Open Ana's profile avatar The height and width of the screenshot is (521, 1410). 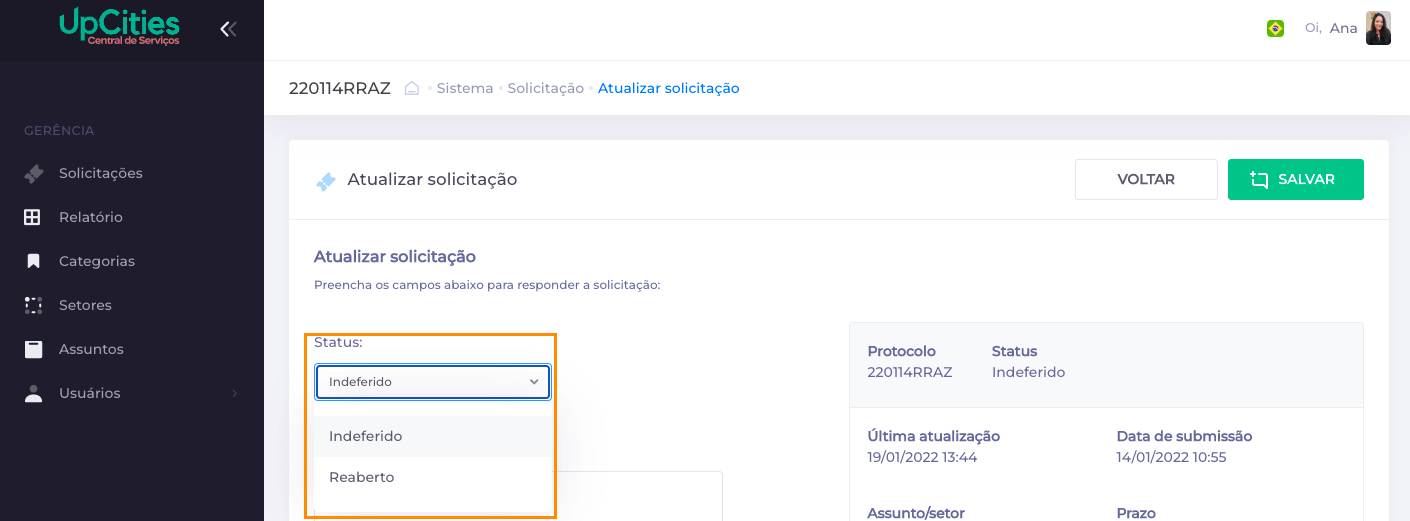(x=1378, y=28)
